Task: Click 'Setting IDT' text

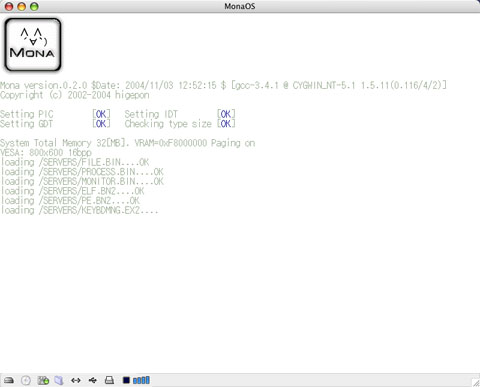Action: coord(151,114)
